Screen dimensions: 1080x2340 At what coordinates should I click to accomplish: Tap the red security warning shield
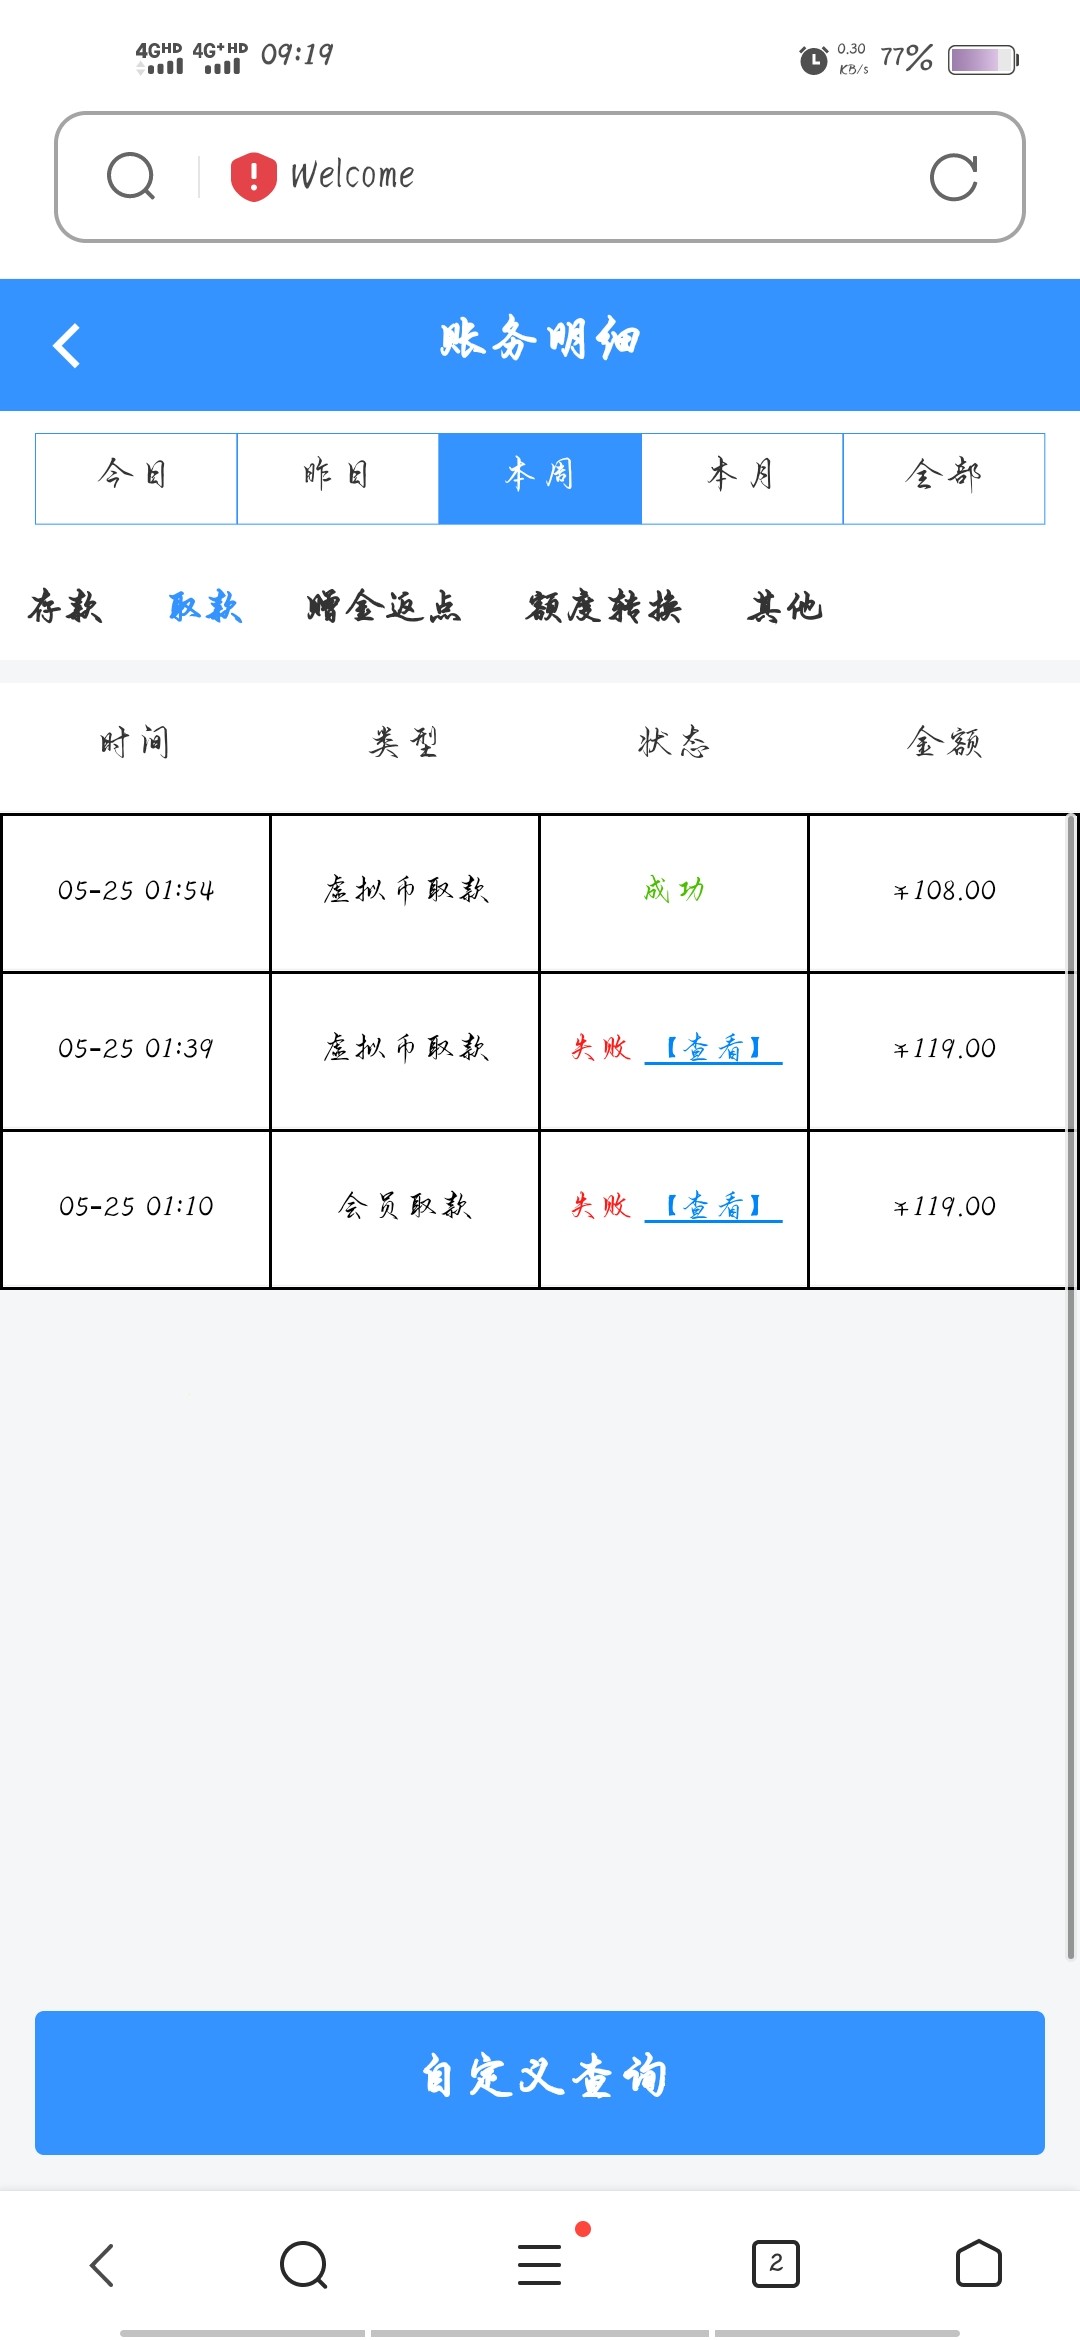pyautogui.click(x=253, y=177)
